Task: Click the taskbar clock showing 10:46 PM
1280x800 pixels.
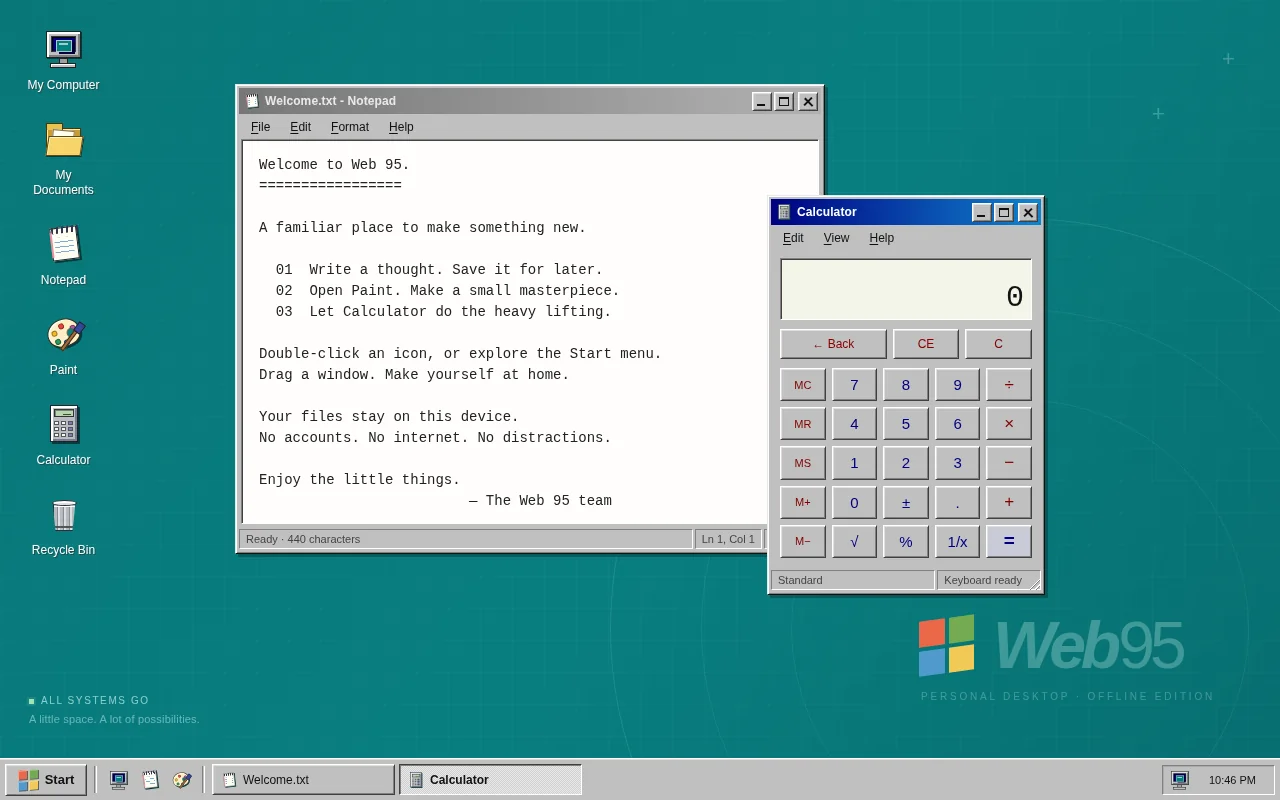Action: [x=1232, y=780]
